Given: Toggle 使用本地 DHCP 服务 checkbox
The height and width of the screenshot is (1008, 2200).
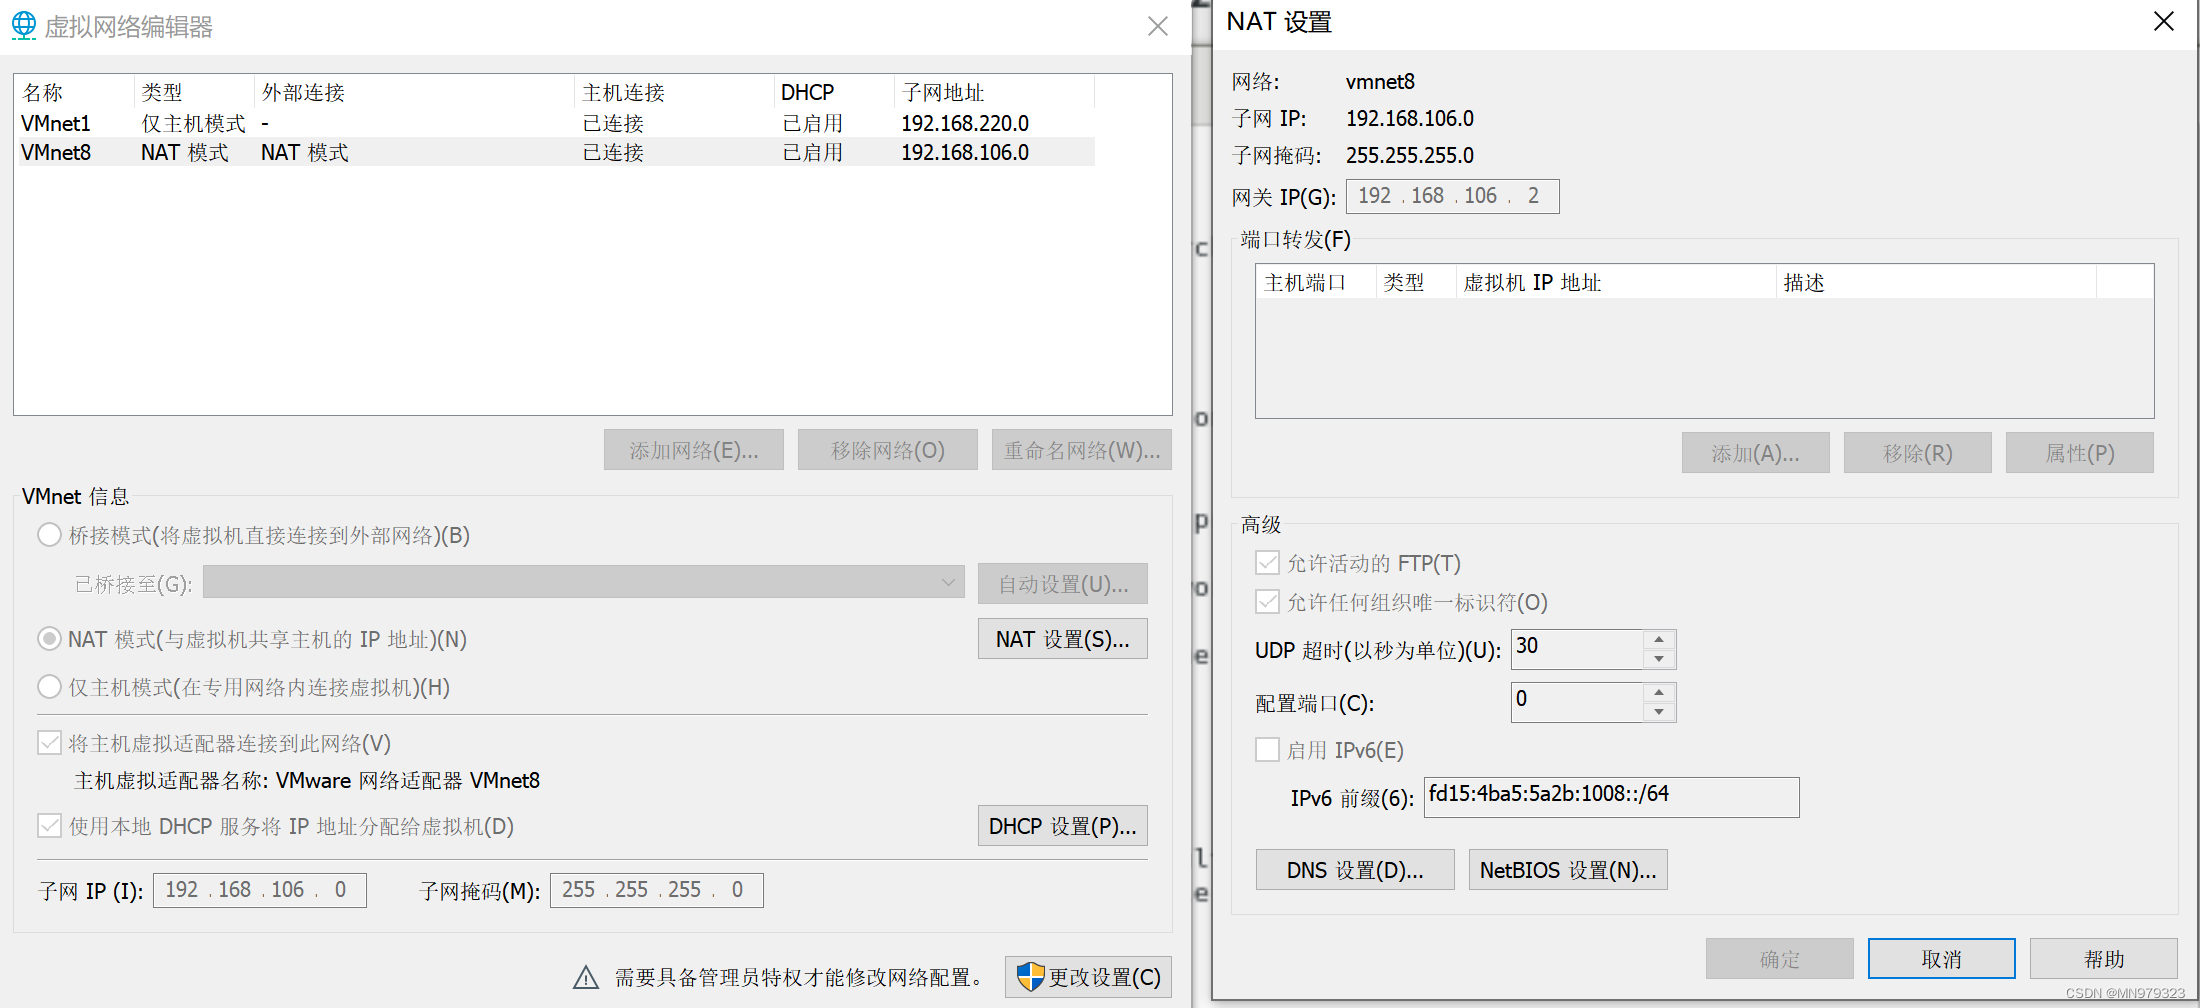Looking at the screenshot, I should click(x=49, y=826).
